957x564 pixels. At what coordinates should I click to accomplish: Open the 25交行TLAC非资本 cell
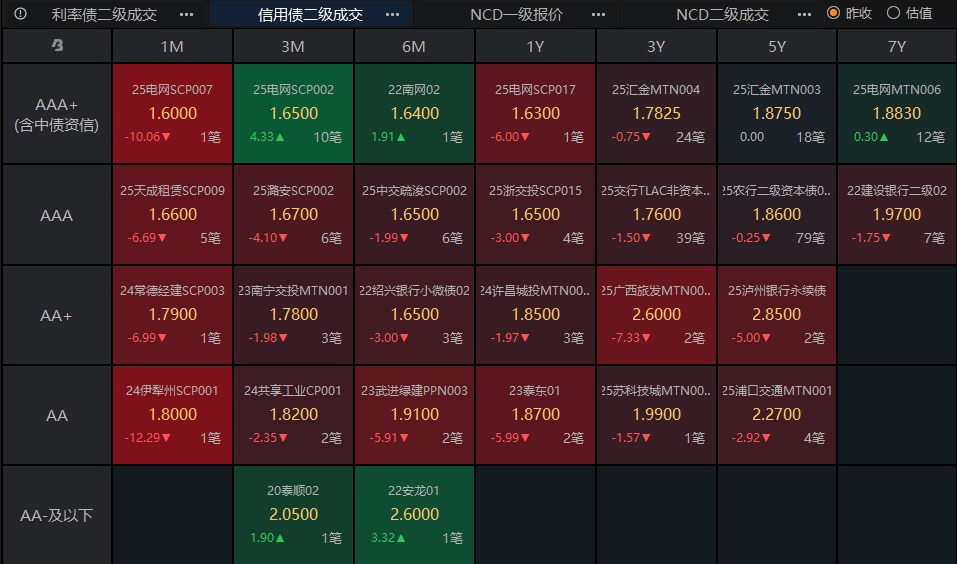[x=656, y=215]
